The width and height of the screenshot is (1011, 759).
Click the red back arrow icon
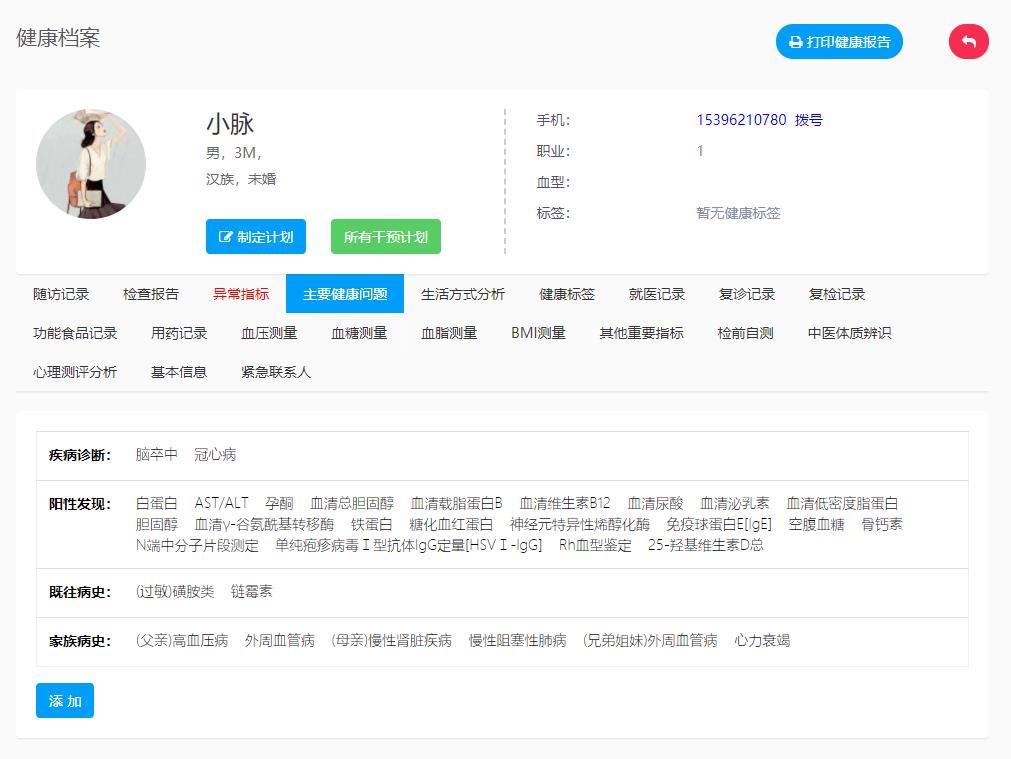coord(968,42)
